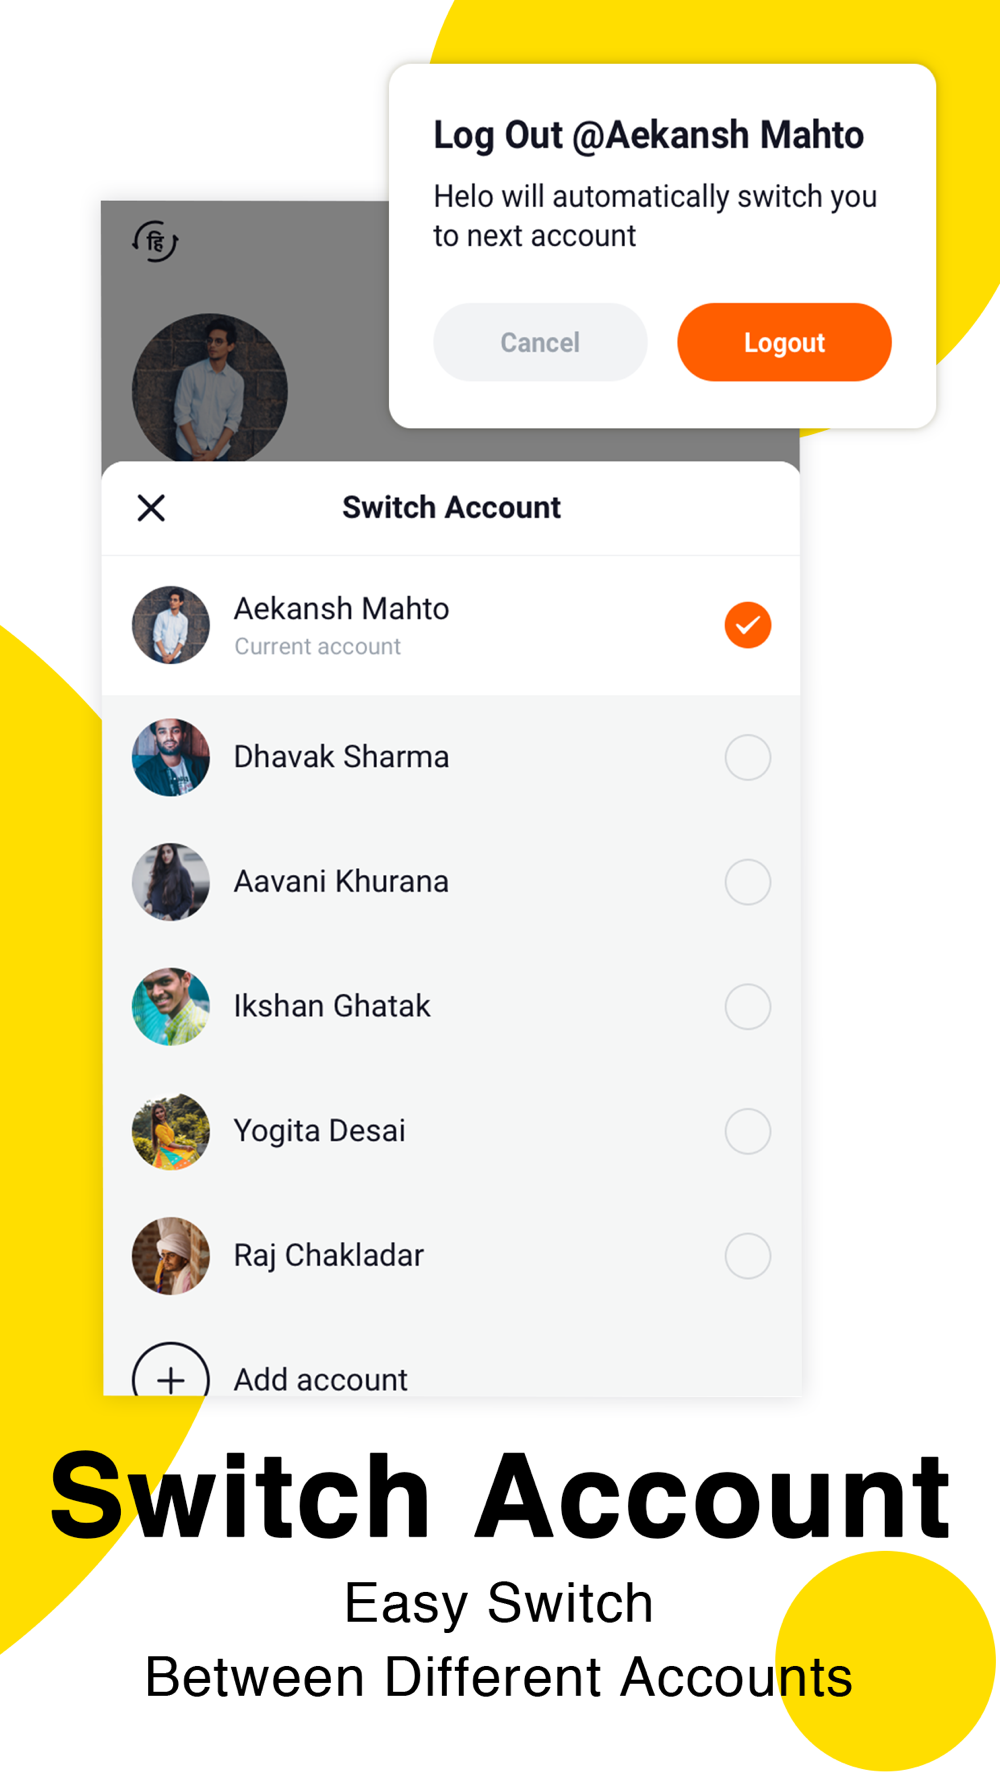Select the Yogita Desai account name
The width and height of the screenshot is (1000, 1778).
[320, 1131]
